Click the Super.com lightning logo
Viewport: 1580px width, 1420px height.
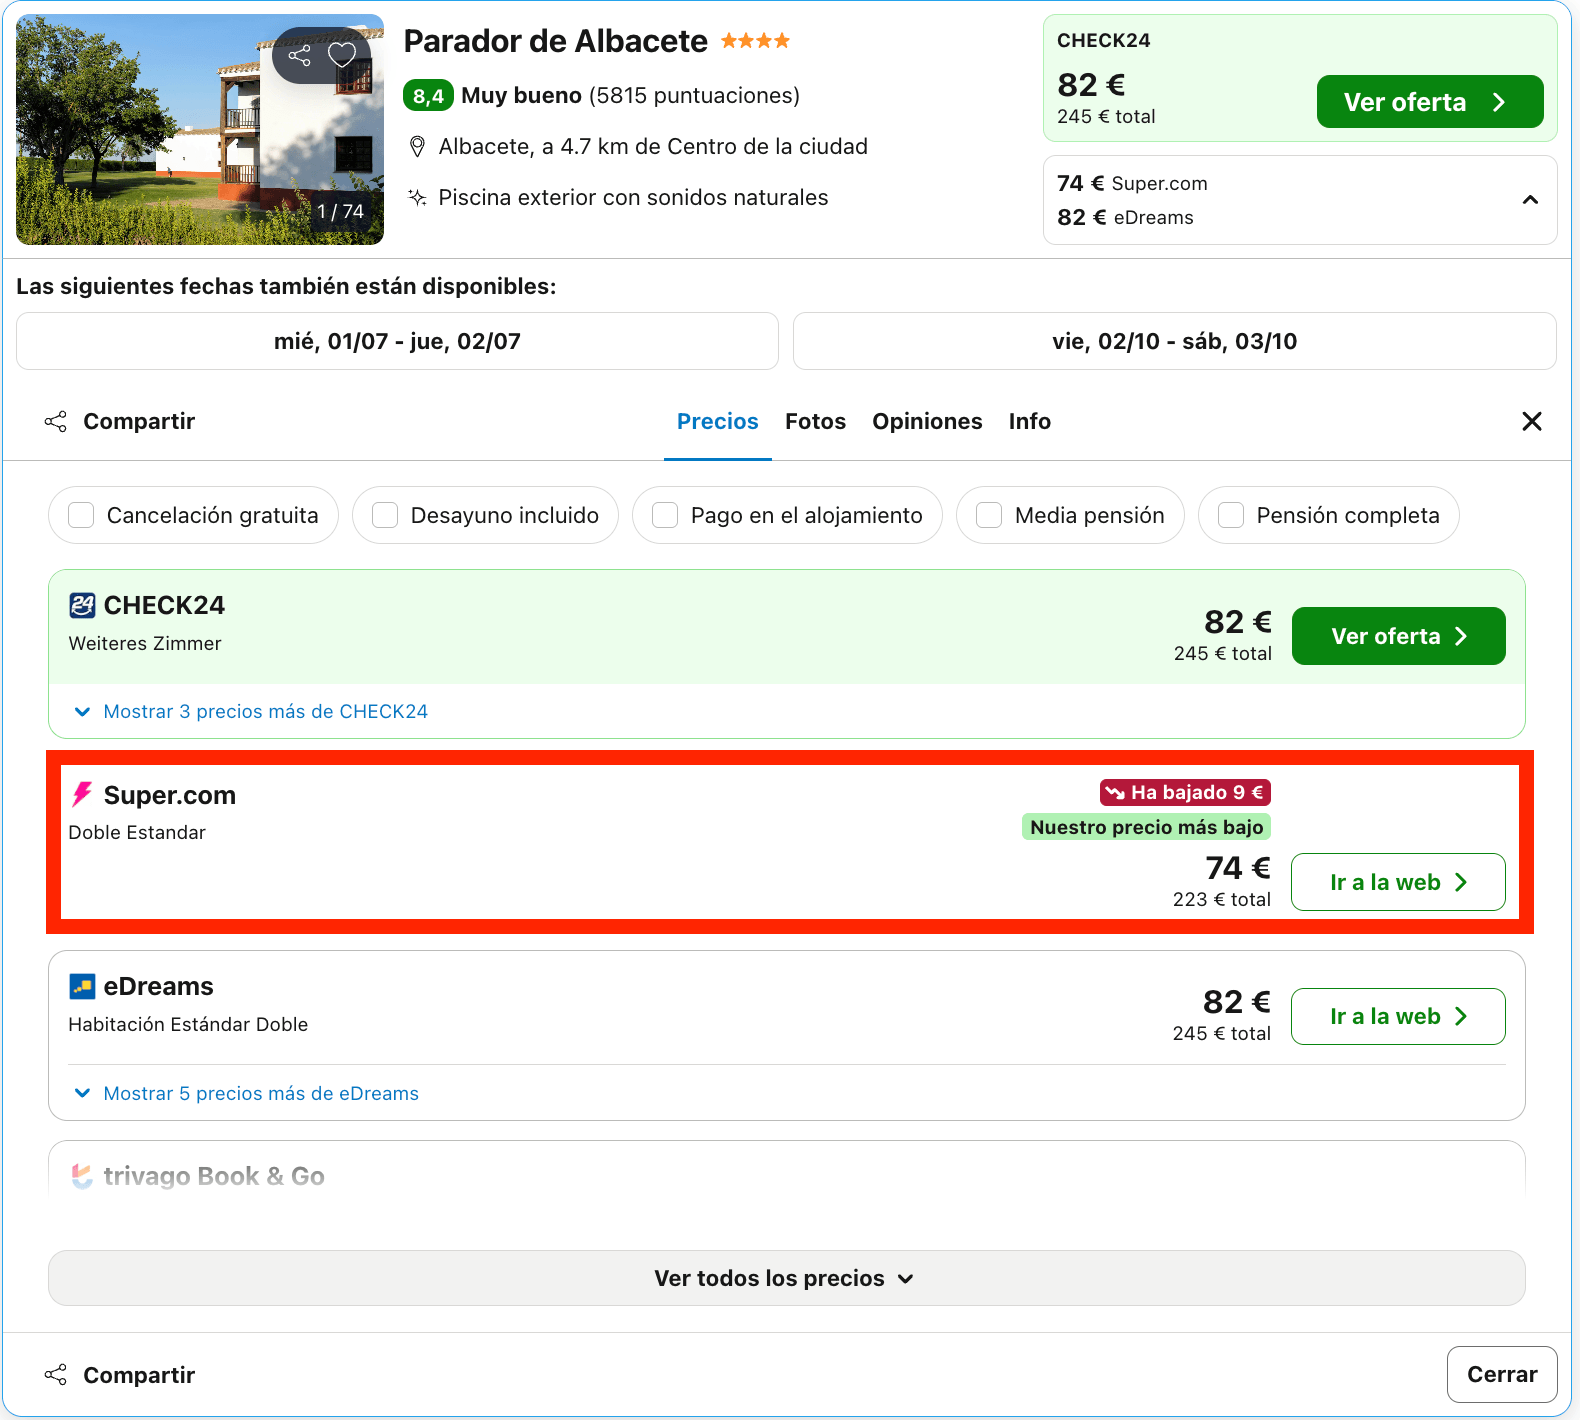point(82,795)
